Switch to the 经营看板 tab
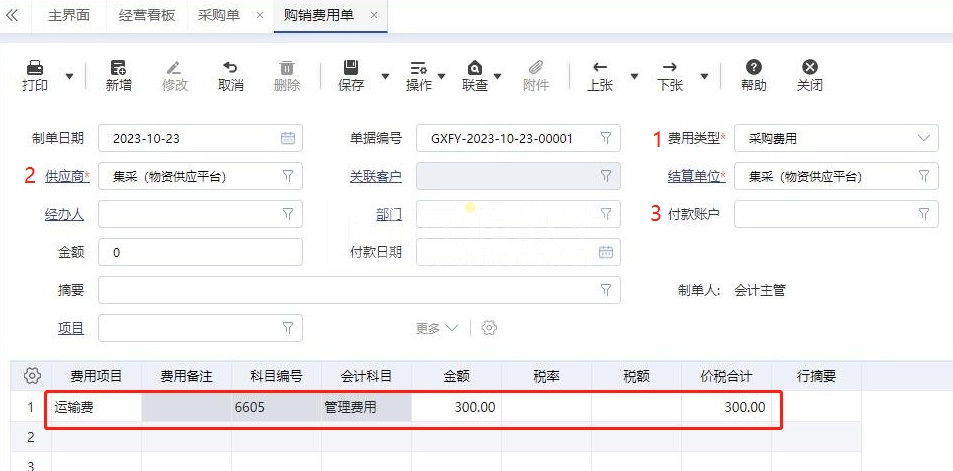Viewport: 953px width, 471px height. pos(147,16)
